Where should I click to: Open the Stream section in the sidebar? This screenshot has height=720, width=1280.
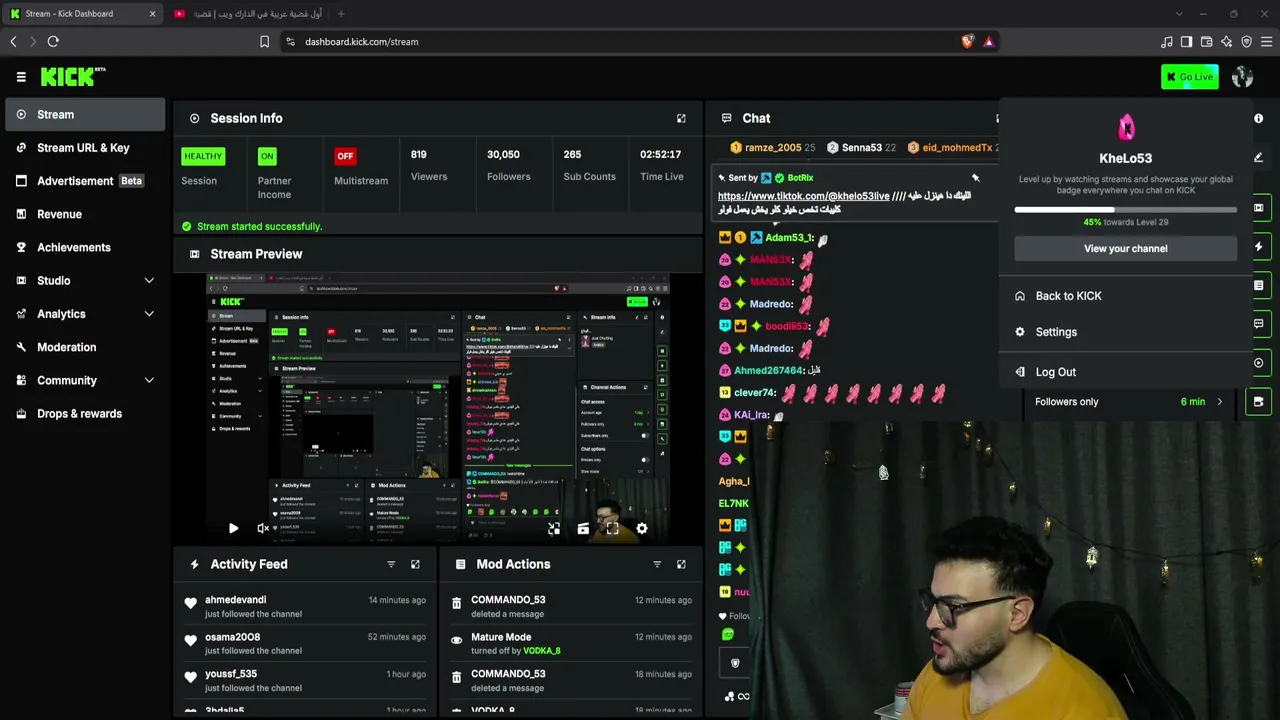coord(85,114)
